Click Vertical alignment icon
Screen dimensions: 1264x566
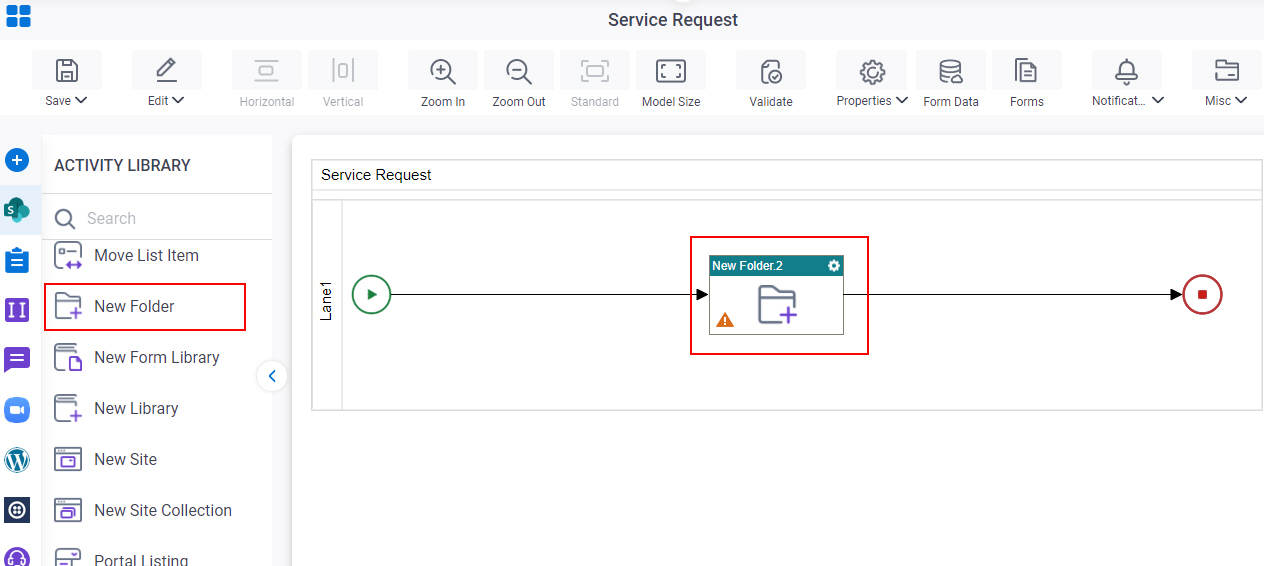[x=343, y=70]
